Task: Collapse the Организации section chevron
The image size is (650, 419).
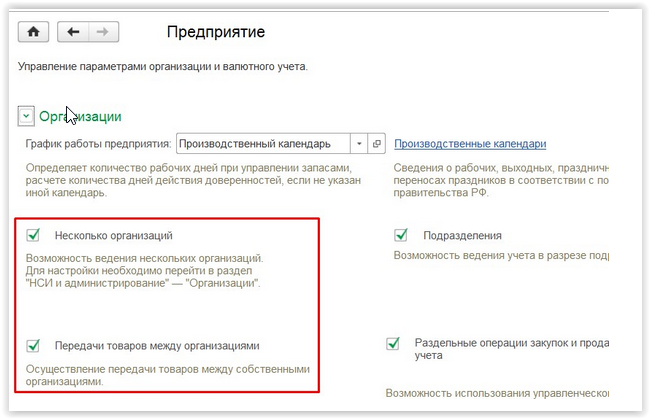Action: 26,117
